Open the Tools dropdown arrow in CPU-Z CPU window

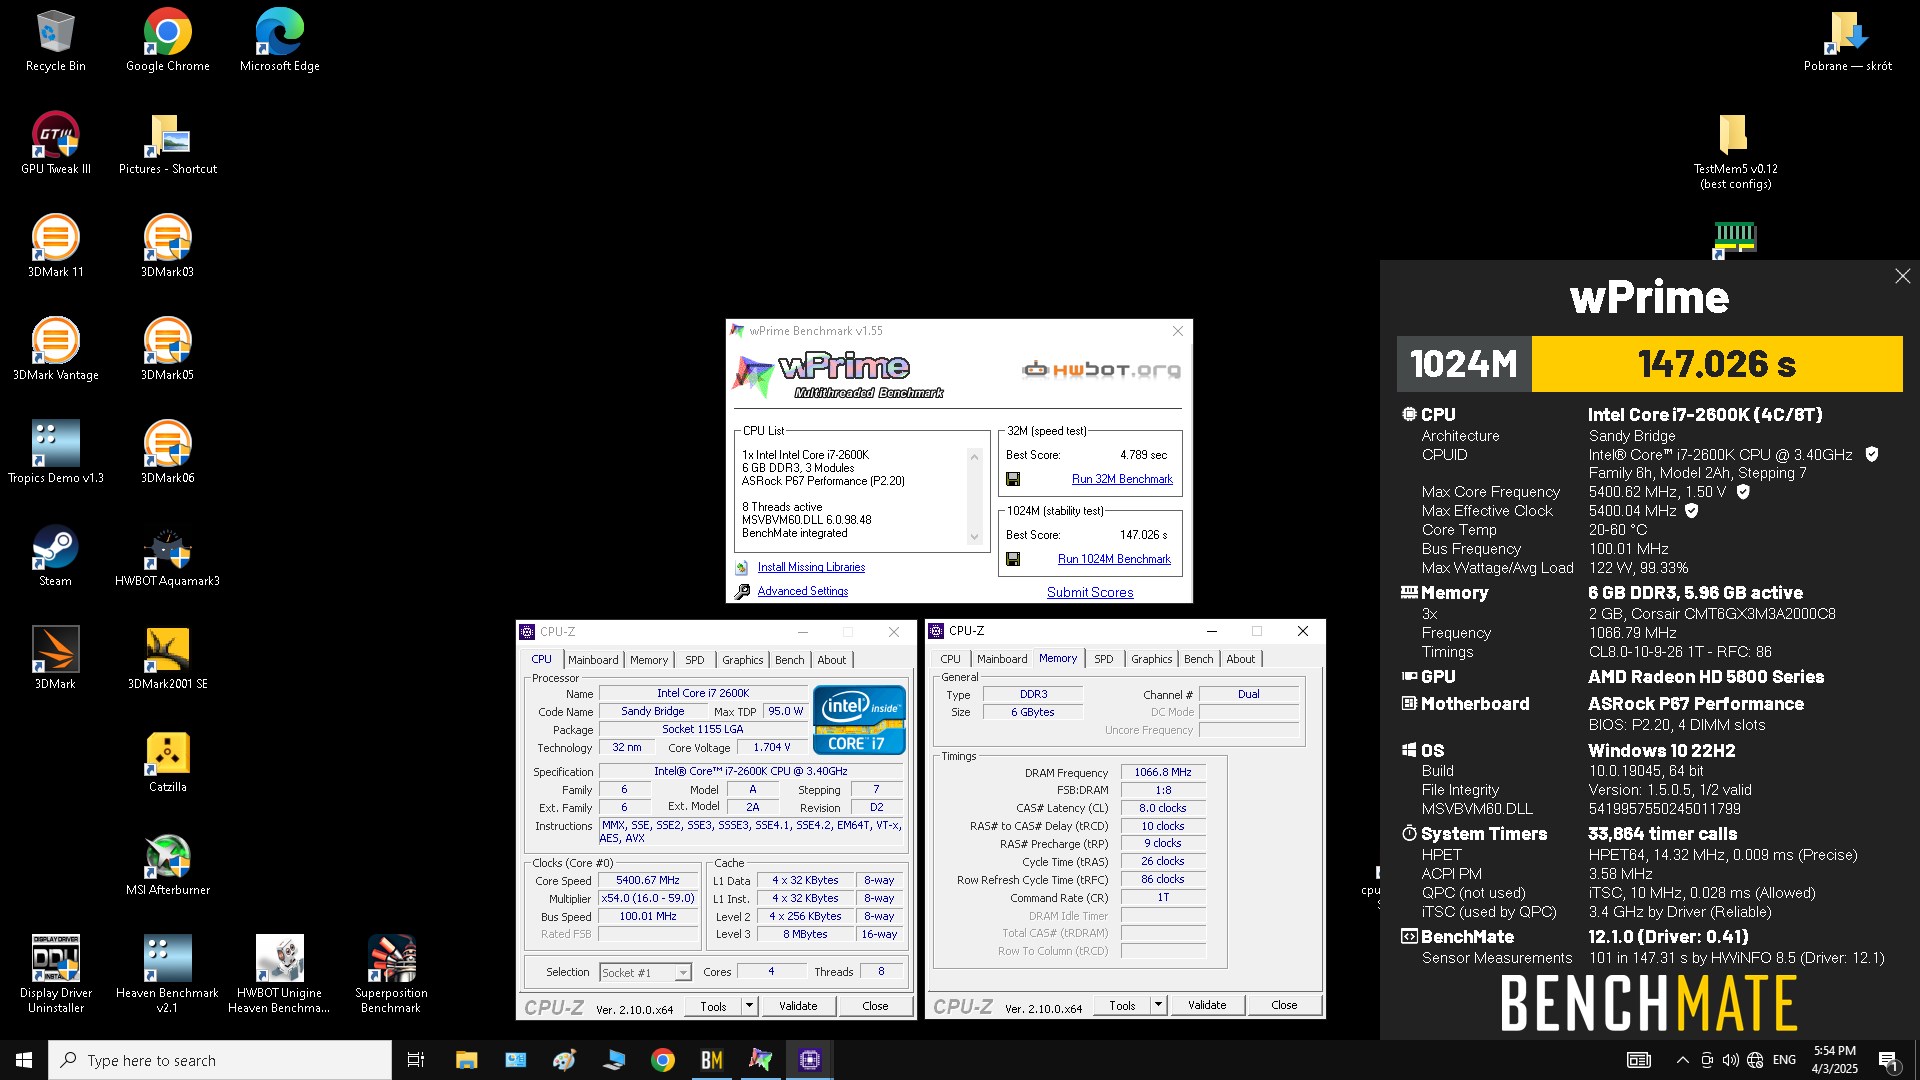coord(749,1006)
